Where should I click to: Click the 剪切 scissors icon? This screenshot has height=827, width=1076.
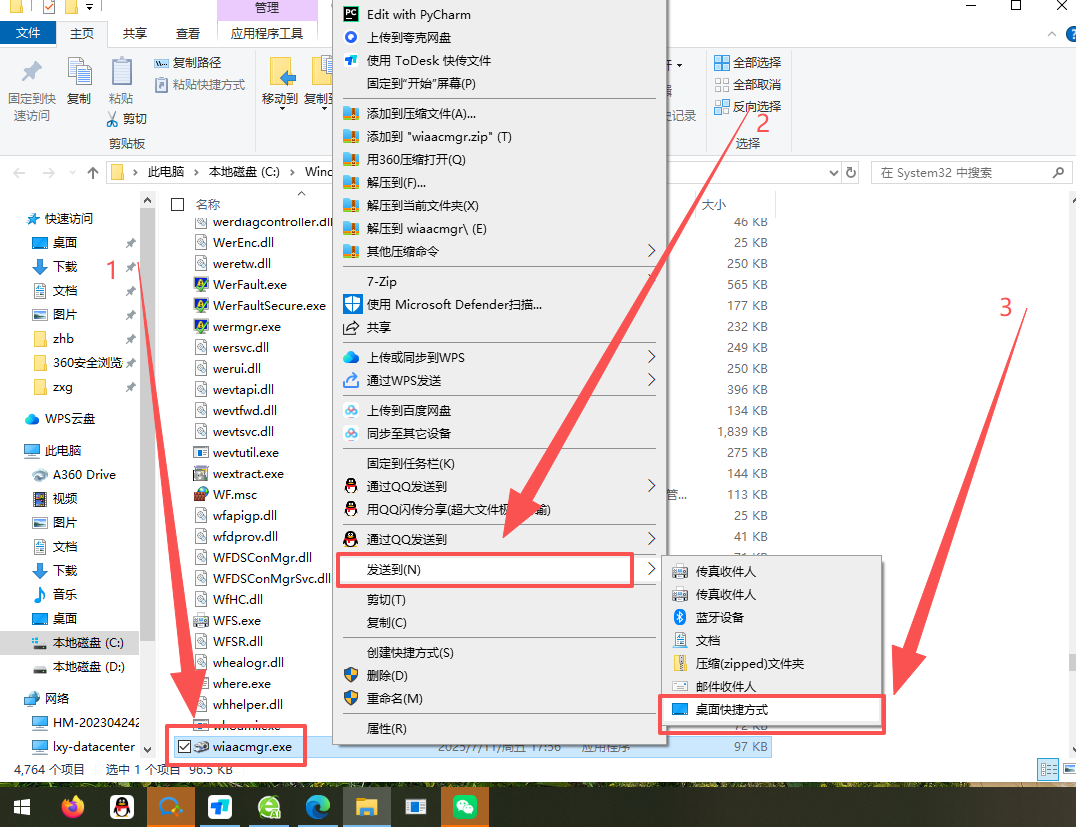click(113, 119)
